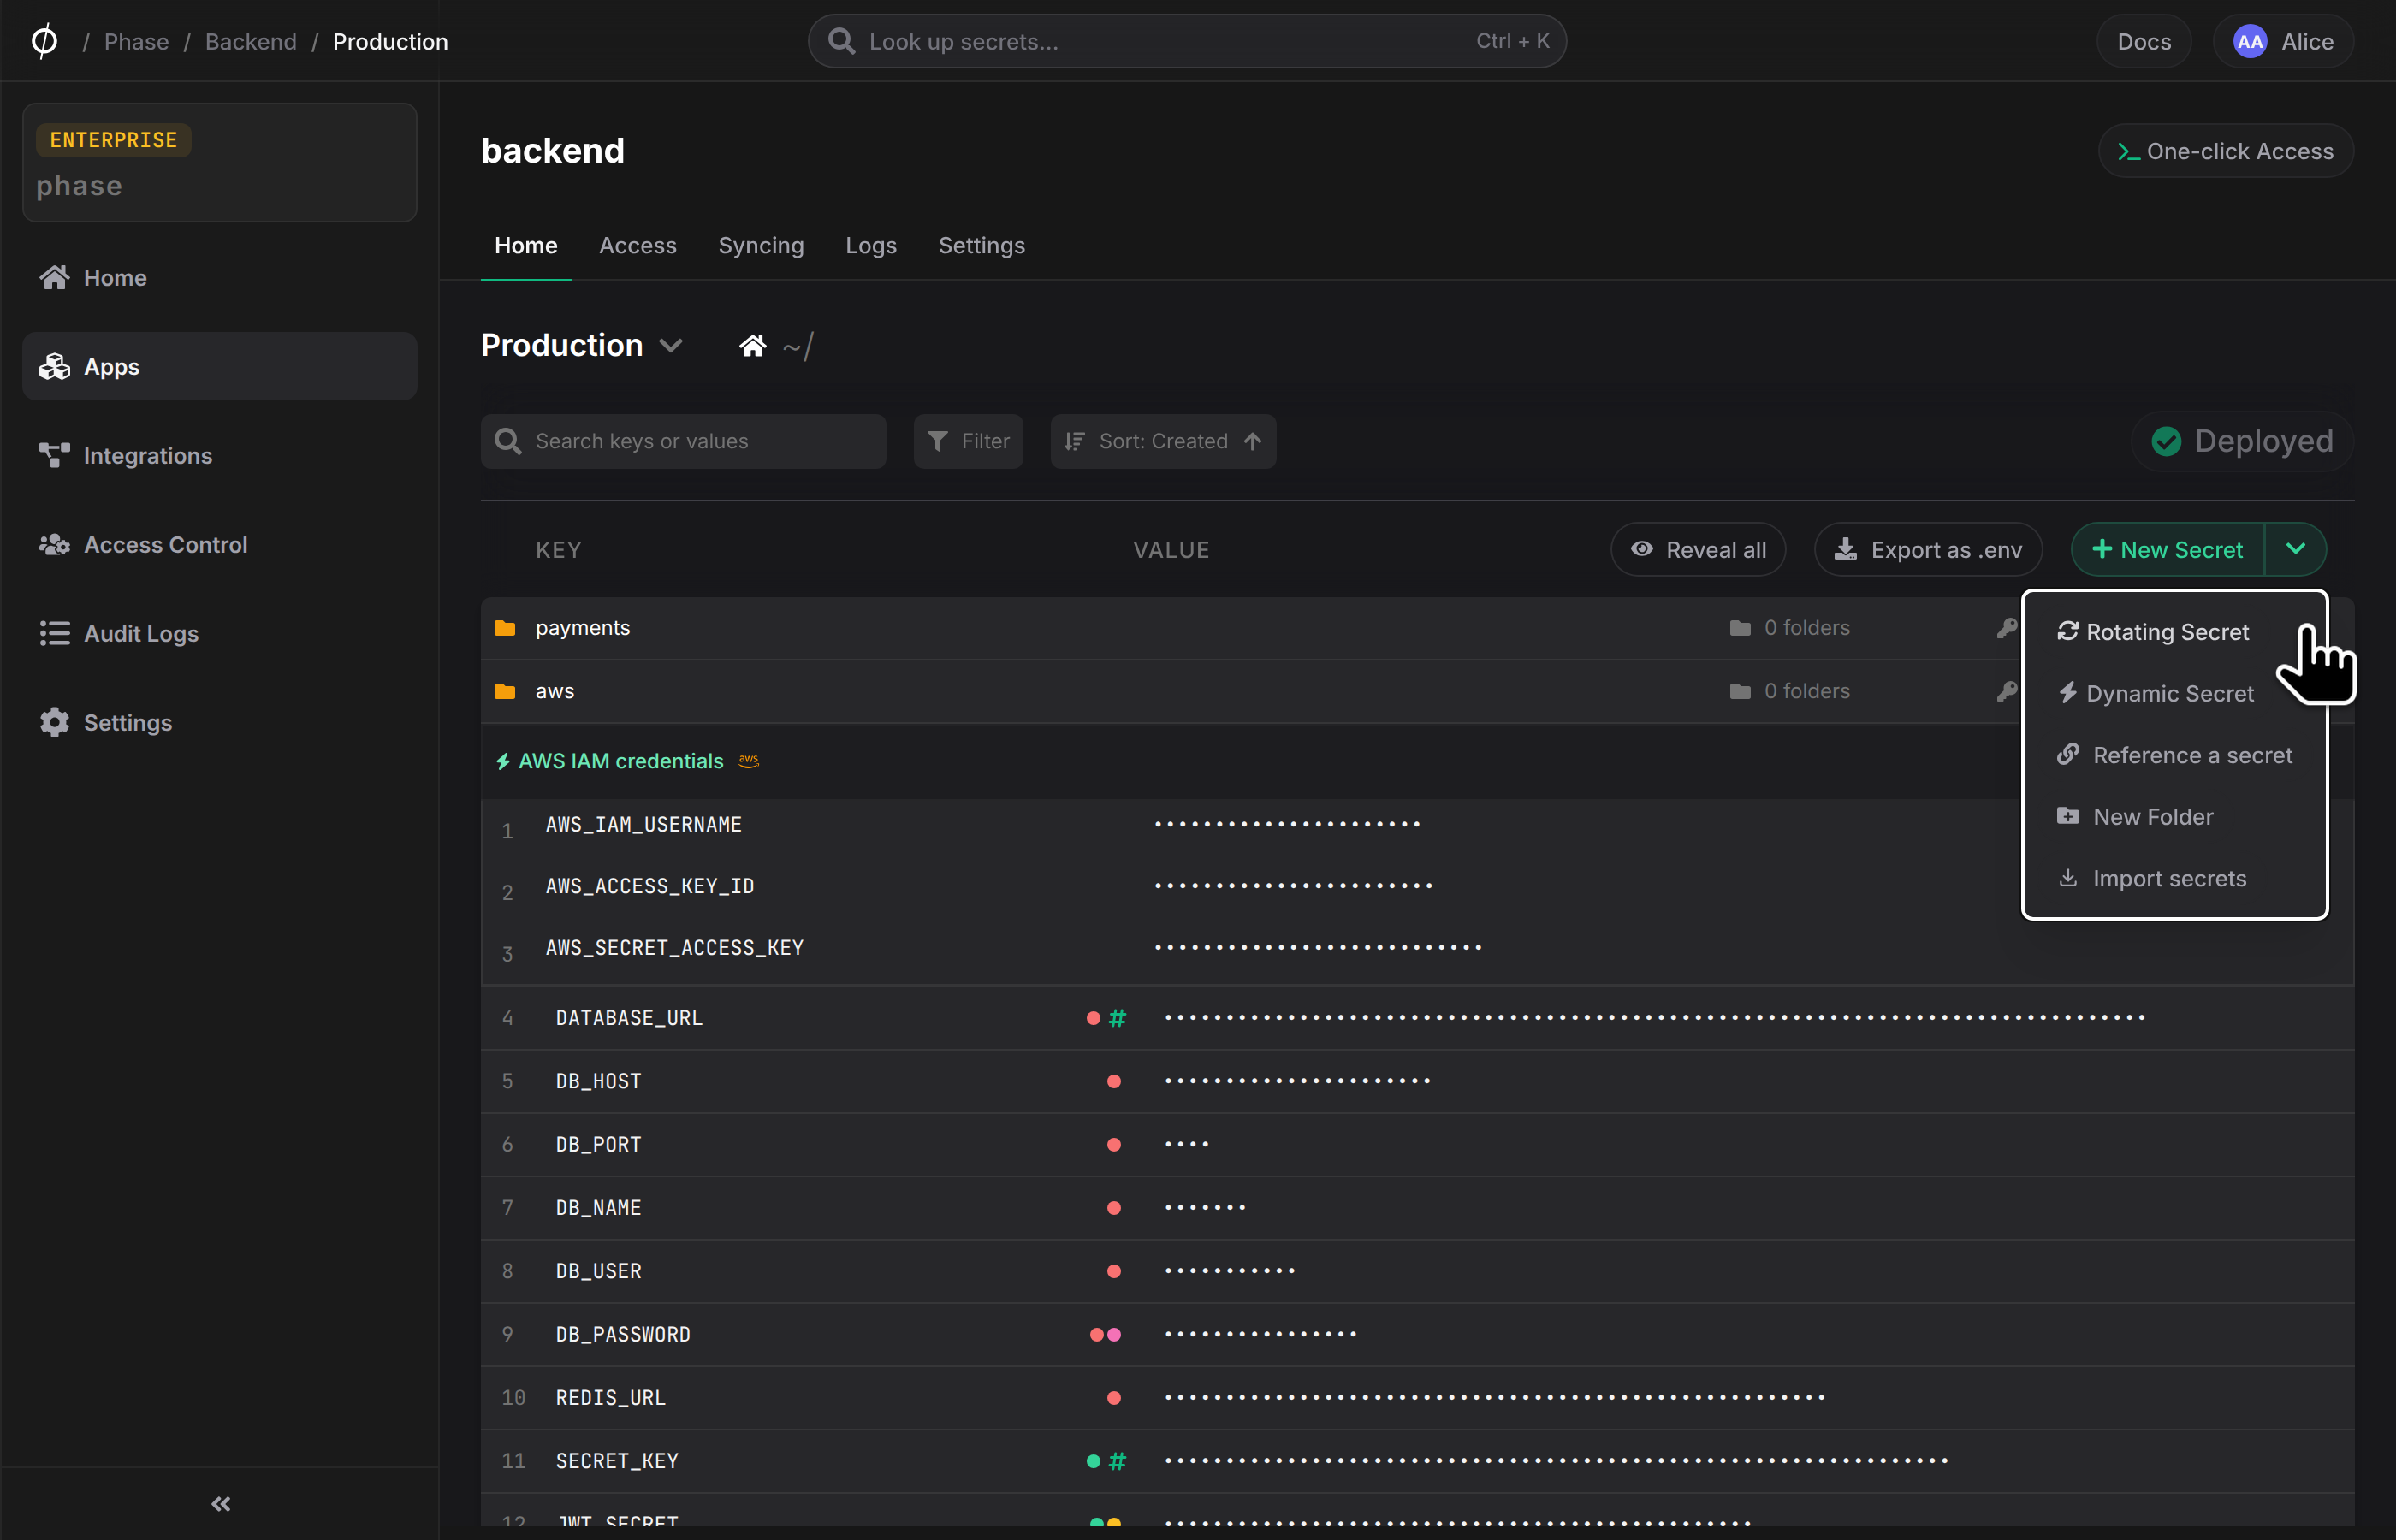This screenshot has height=1540, width=2396.
Task: Collapse the sidebar with double chevron
Action: (x=221, y=1503)
